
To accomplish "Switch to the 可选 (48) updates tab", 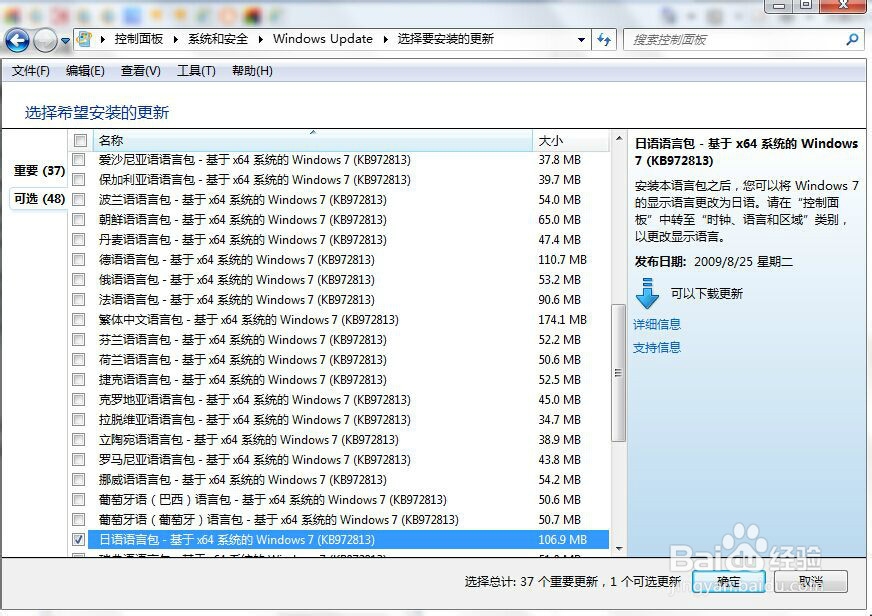I will 39,198.
